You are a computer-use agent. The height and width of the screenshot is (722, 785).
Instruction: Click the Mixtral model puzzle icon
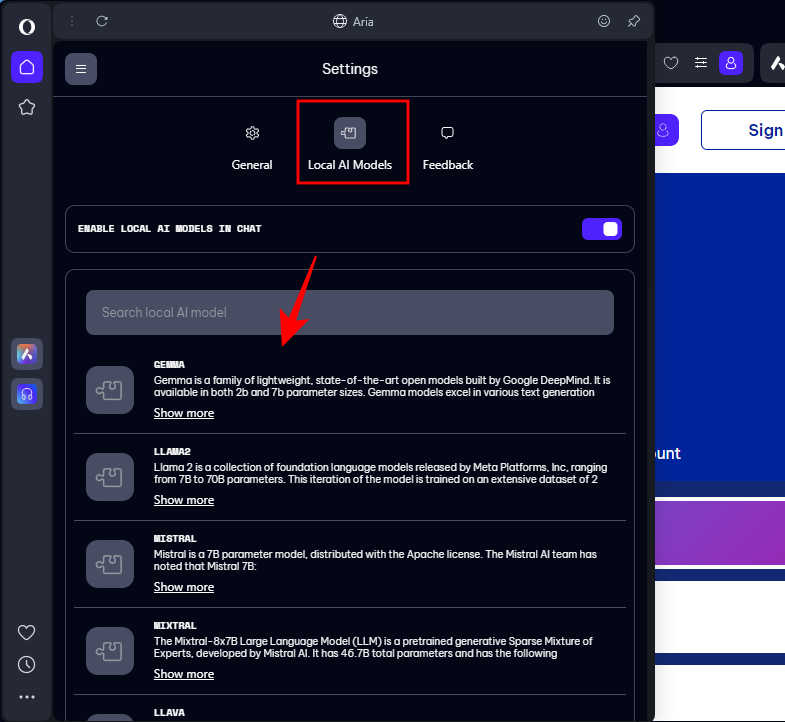[110, 651]
